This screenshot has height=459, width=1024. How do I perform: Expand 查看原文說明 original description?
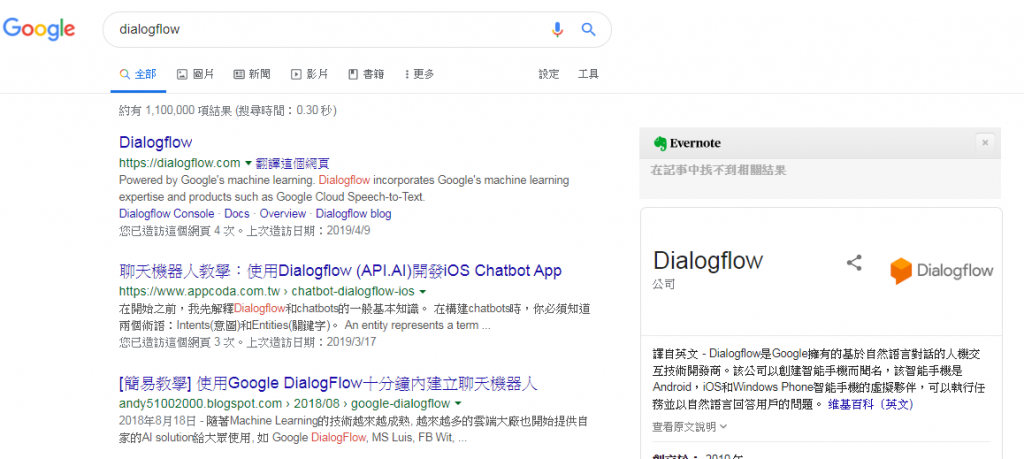pyautogui.click(x=690, y=426)
